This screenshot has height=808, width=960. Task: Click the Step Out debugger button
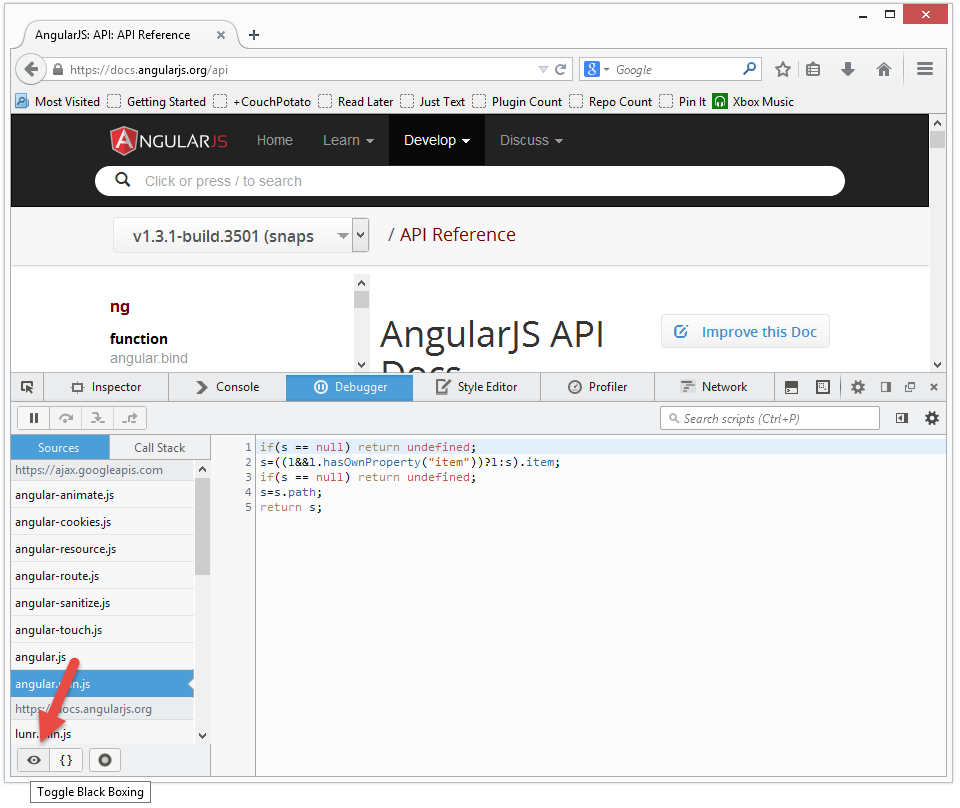(x=130, y=418)
